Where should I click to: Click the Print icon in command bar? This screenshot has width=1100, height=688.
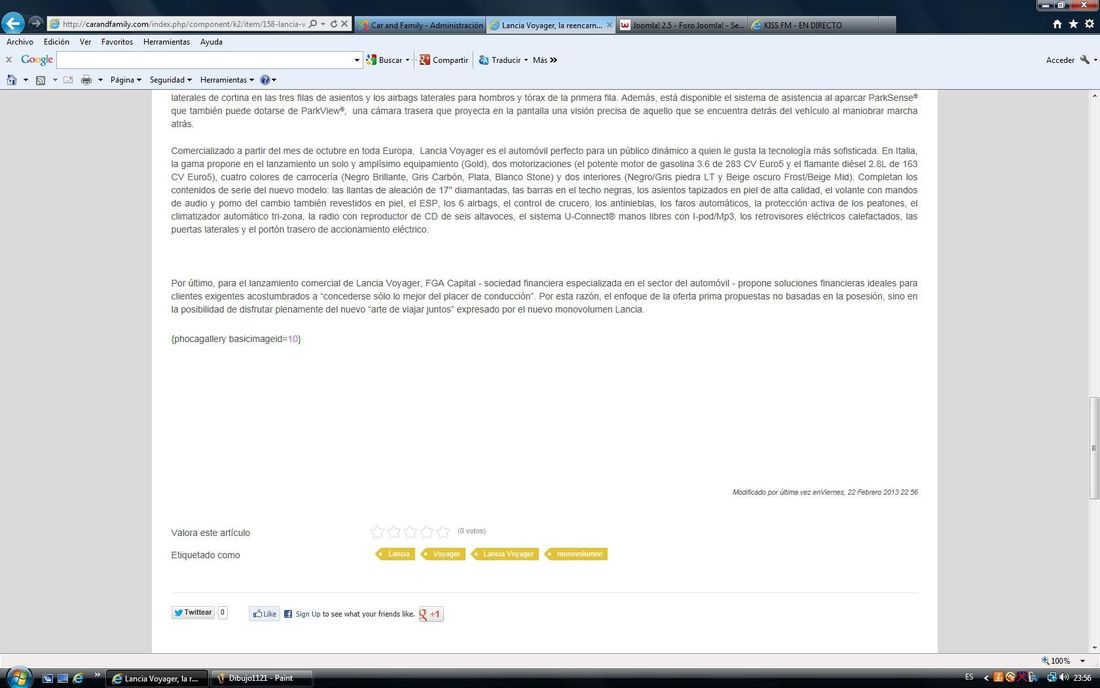click(x=86, y=80)
